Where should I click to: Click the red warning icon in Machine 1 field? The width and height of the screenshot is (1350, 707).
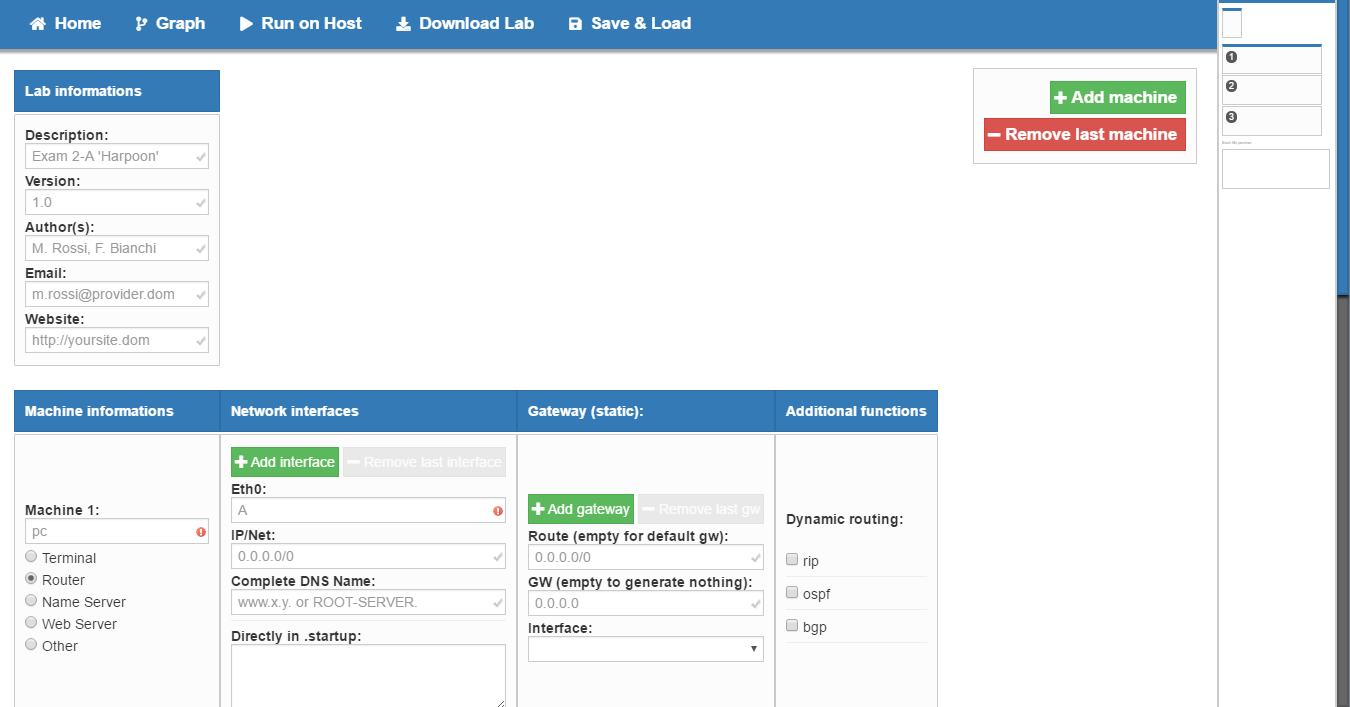201,533
